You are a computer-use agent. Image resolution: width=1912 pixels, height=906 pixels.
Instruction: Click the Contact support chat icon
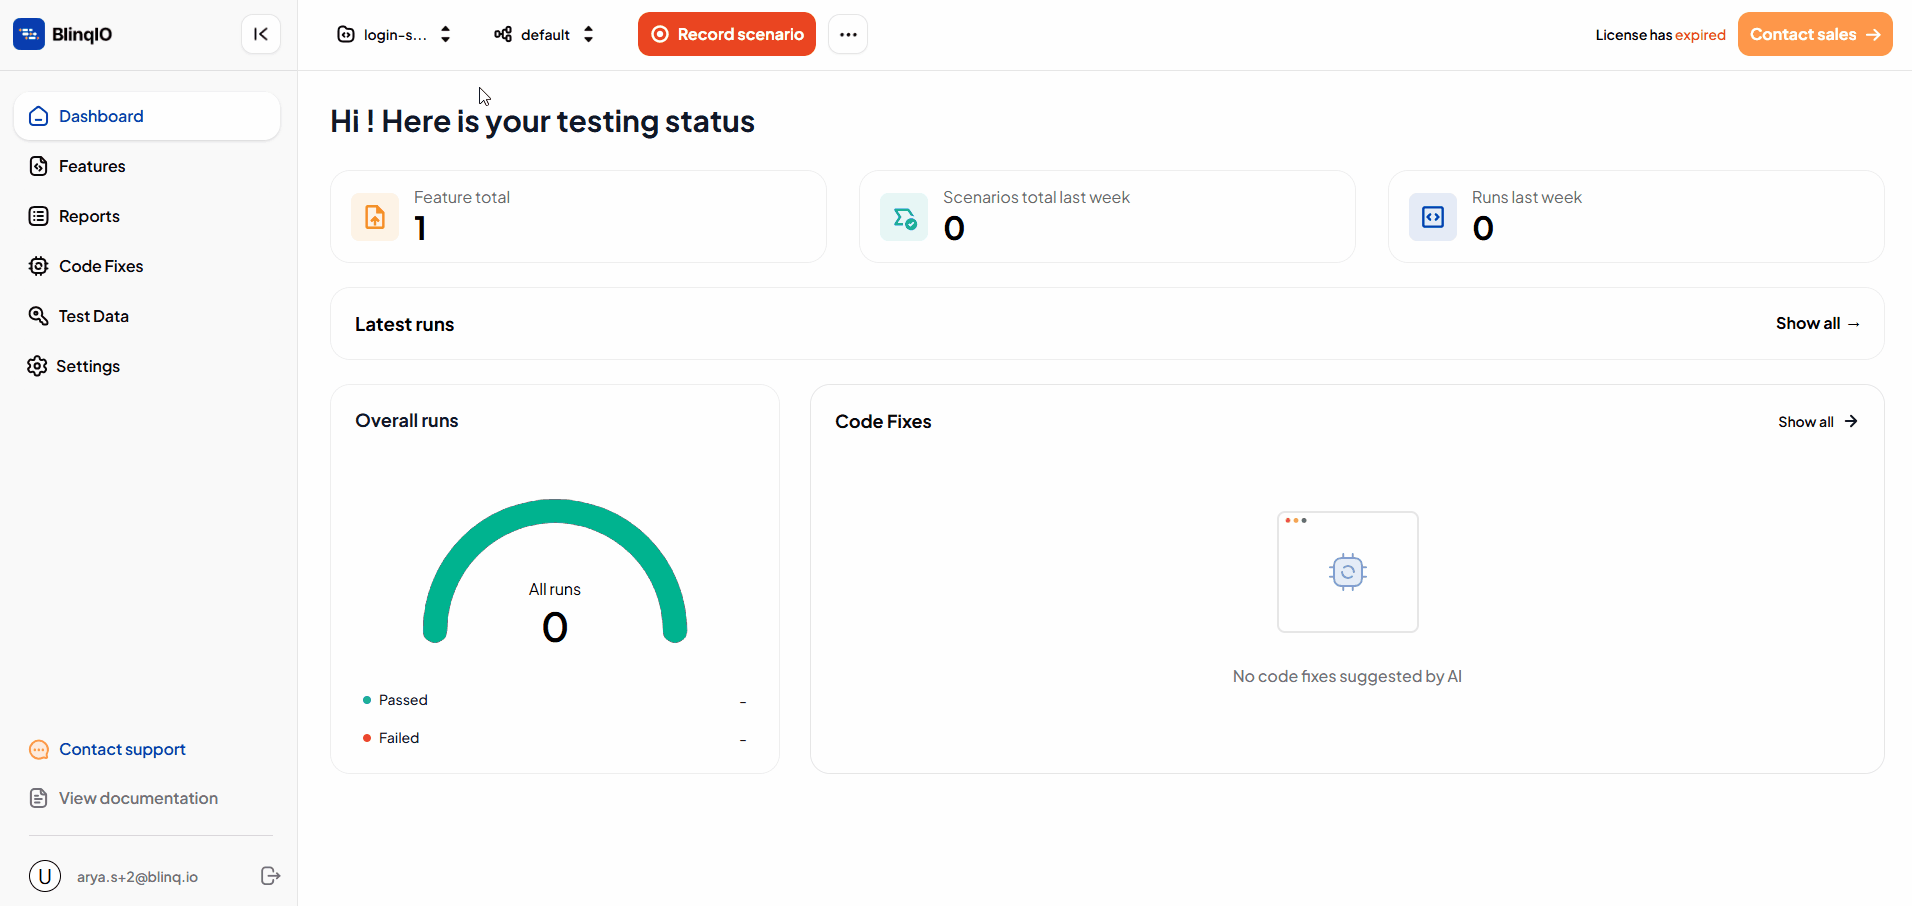tap(39, 750)
